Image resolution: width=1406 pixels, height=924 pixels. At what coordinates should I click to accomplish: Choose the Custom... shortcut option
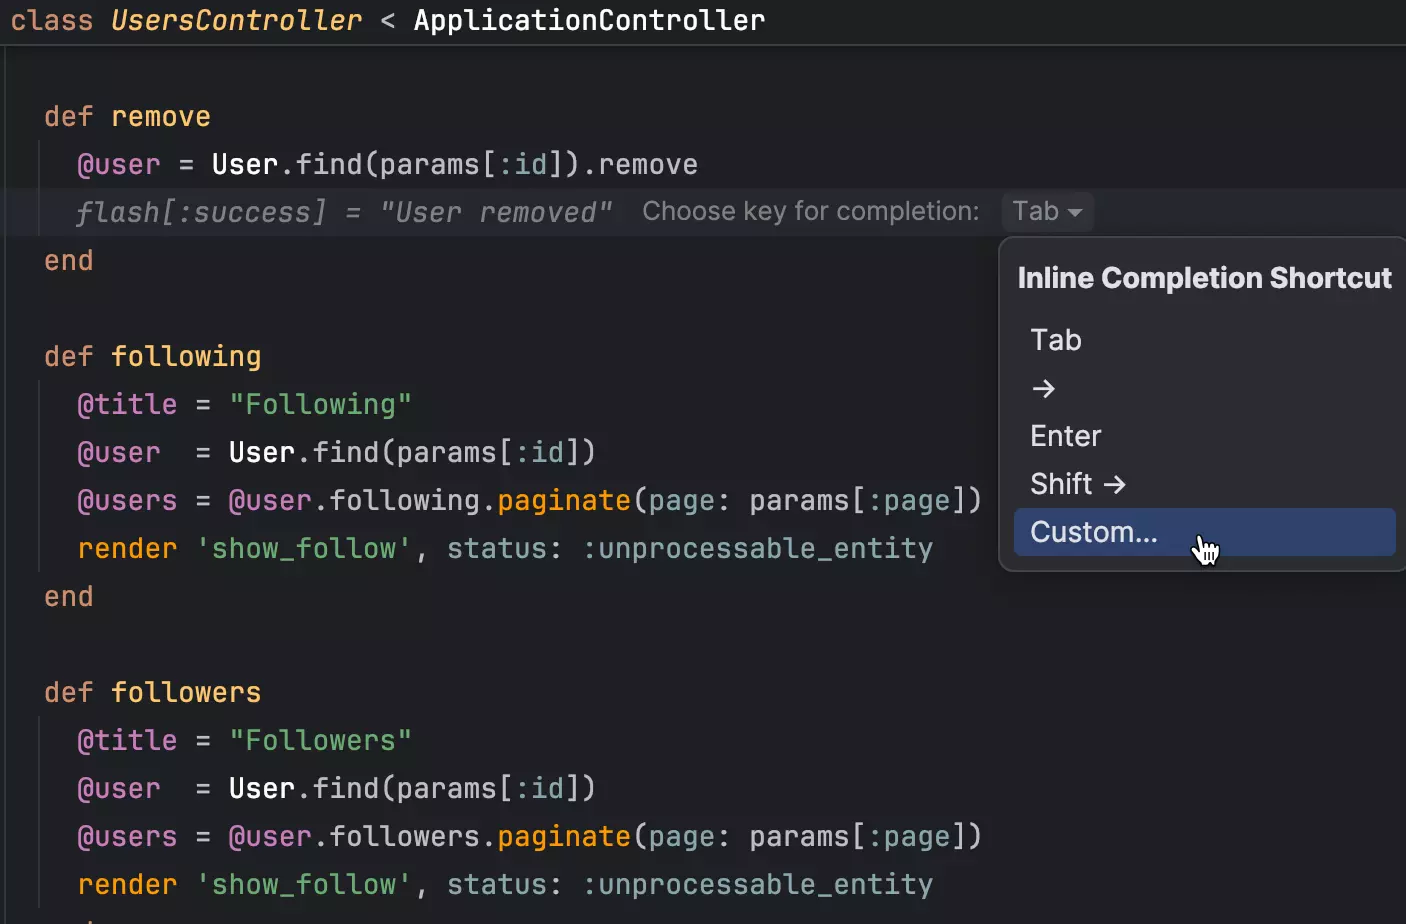1093,532
